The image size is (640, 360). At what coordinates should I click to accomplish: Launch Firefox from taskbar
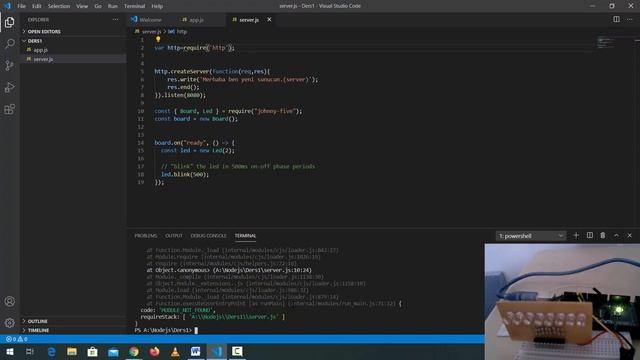(154, 351)
